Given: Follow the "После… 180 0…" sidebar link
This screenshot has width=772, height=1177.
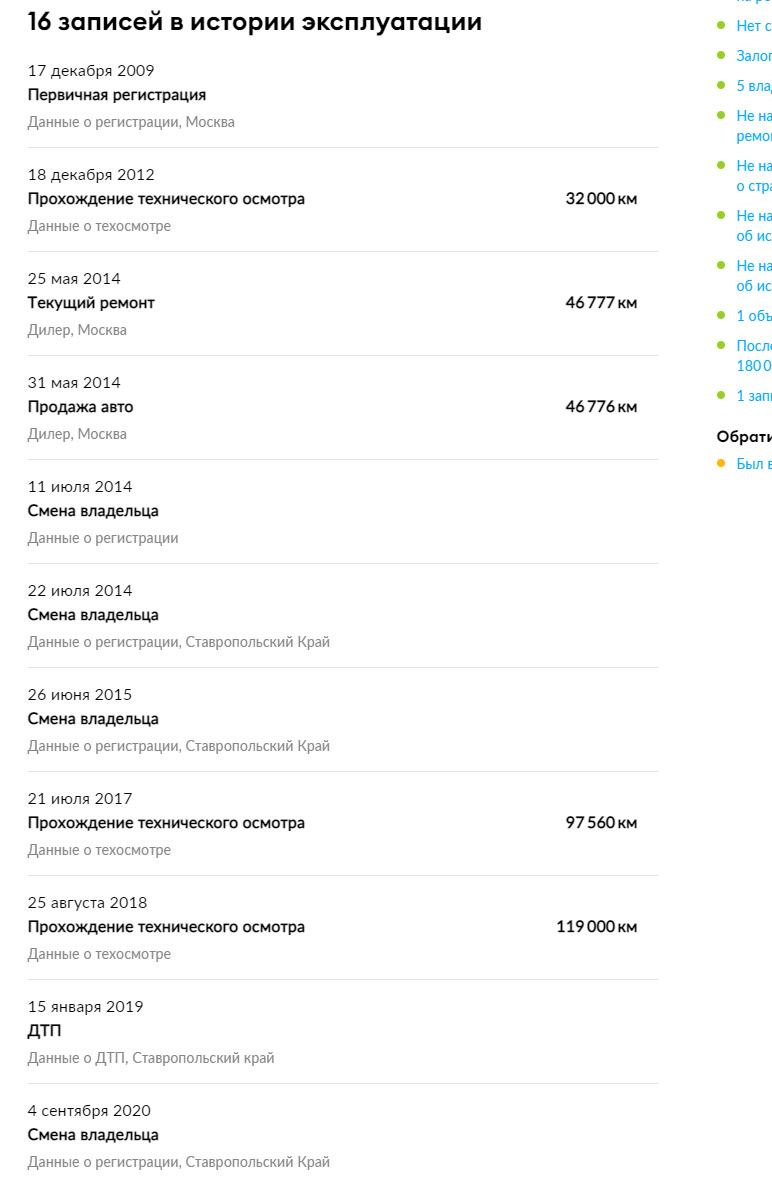Looking at the screenshot, I should [753, 355].
